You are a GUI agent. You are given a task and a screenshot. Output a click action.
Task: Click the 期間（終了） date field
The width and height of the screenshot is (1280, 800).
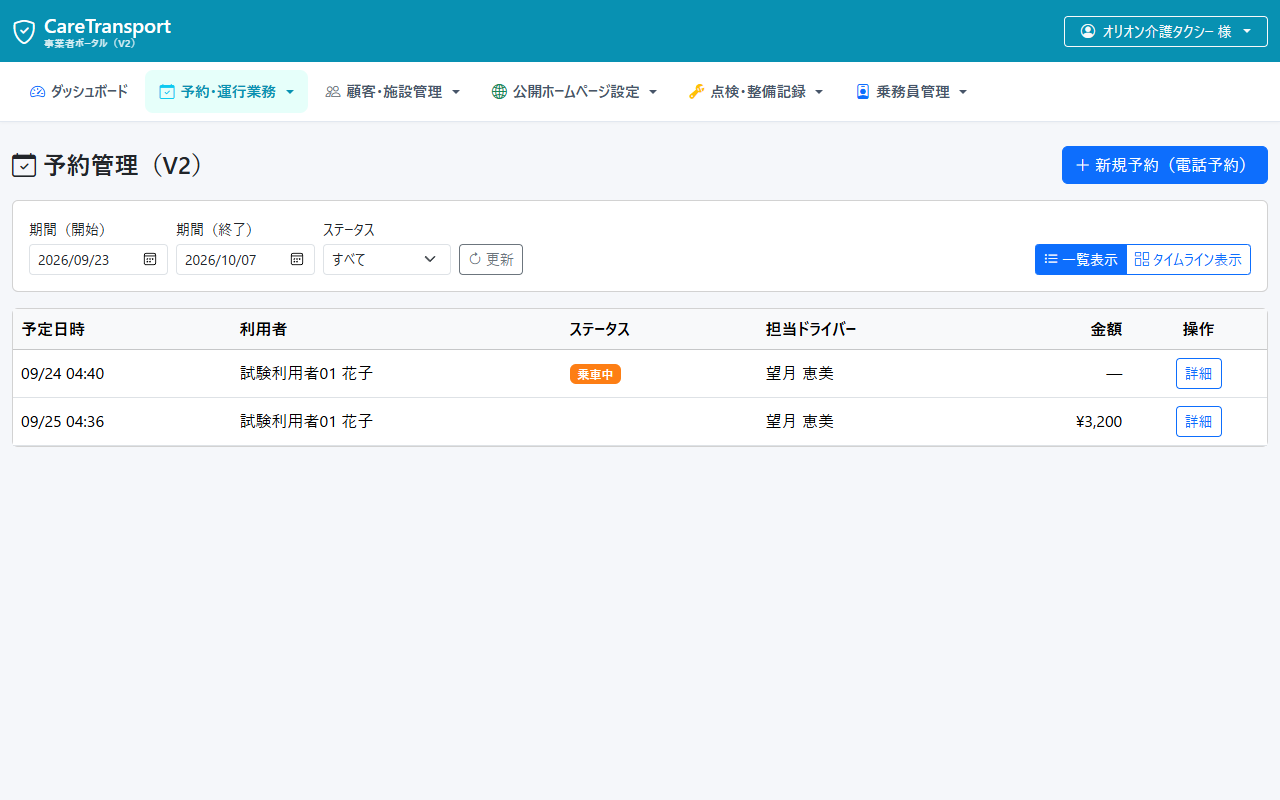(245, 259)
